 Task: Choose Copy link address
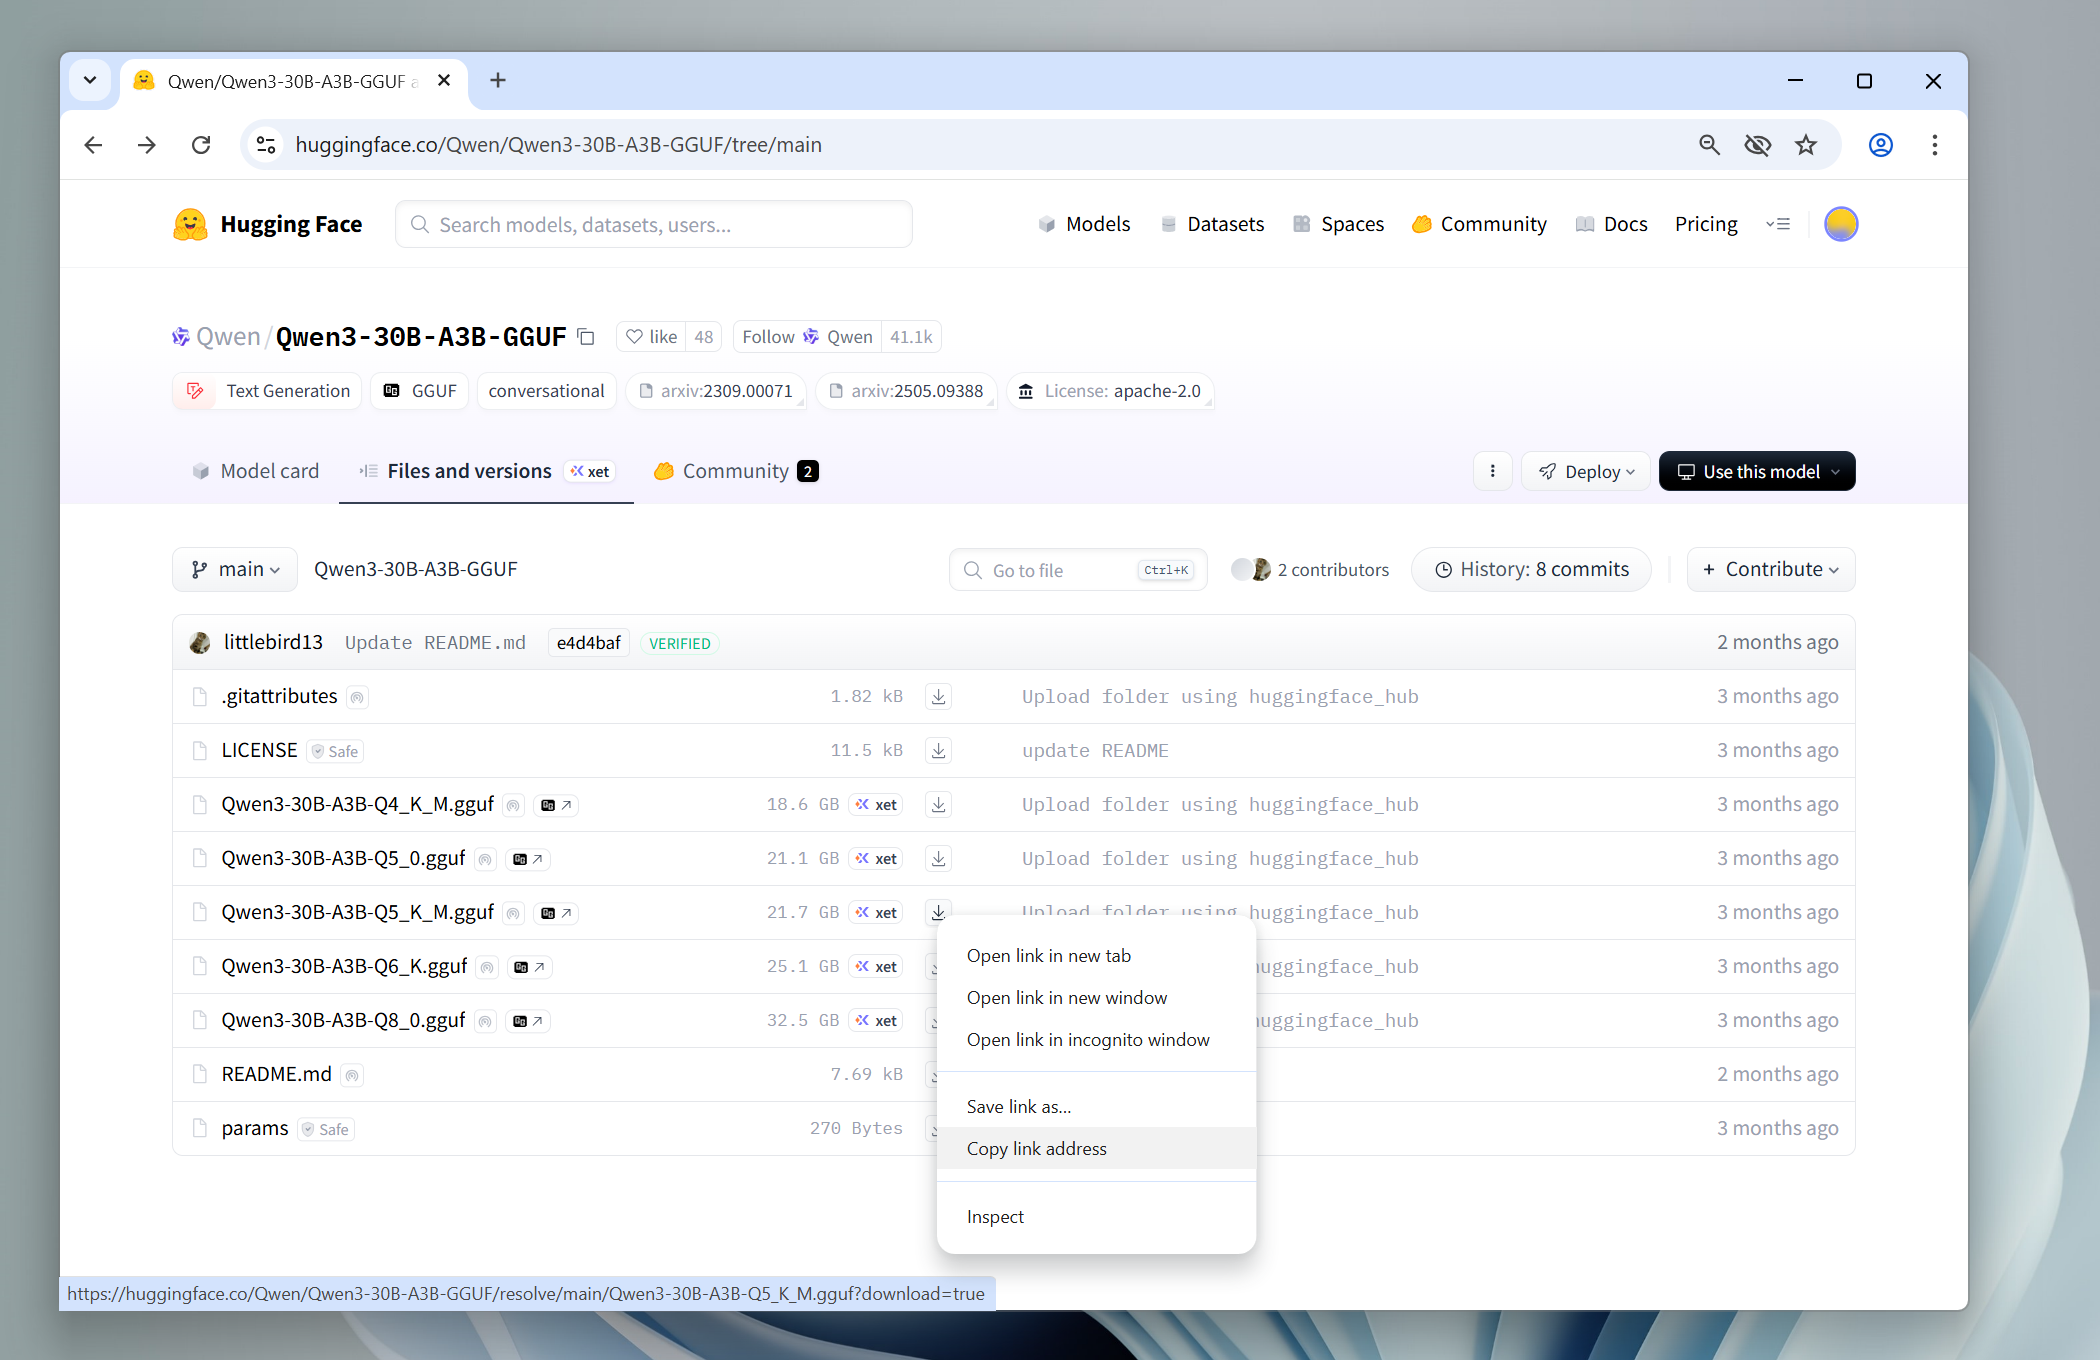1096,1149
